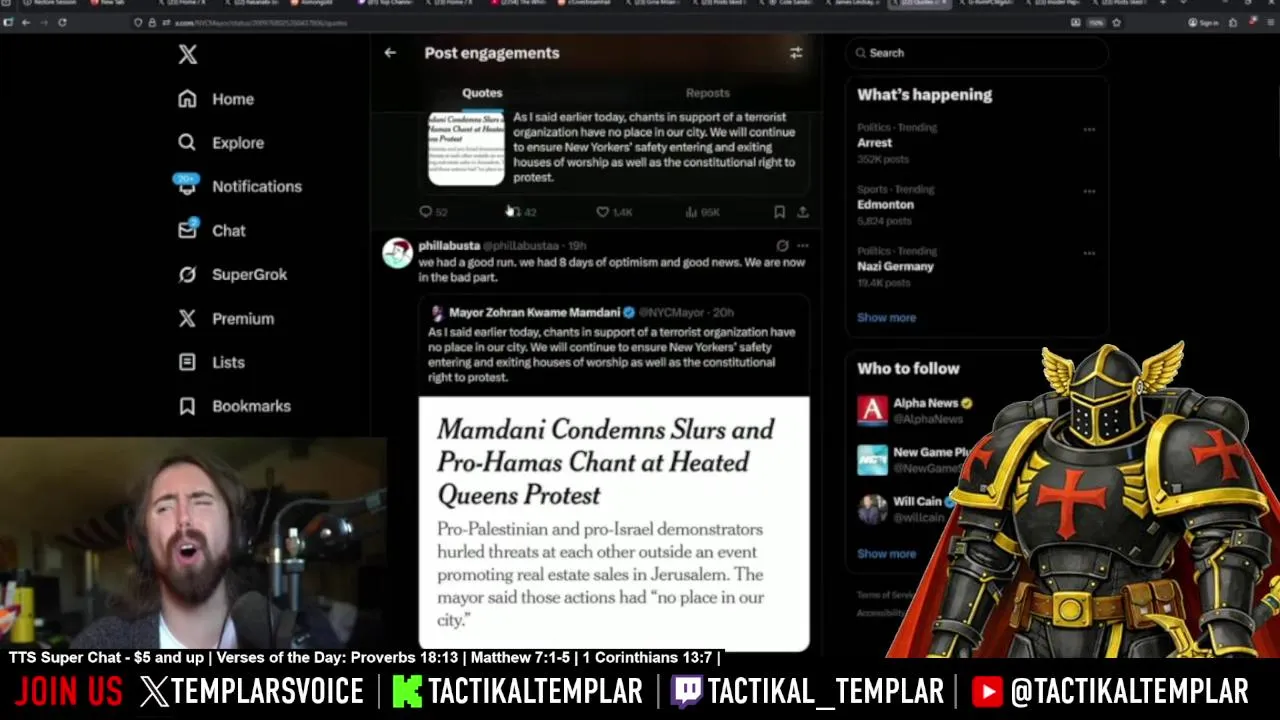
Task: Switch to the Quotes tab
Action: (x=482, y=93)
